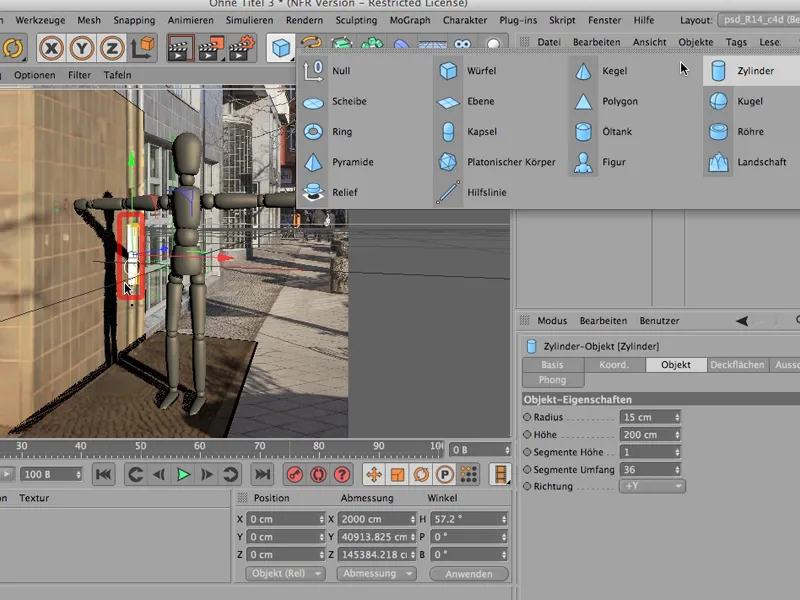Open timeline filmstrip icon

point(500,474)
